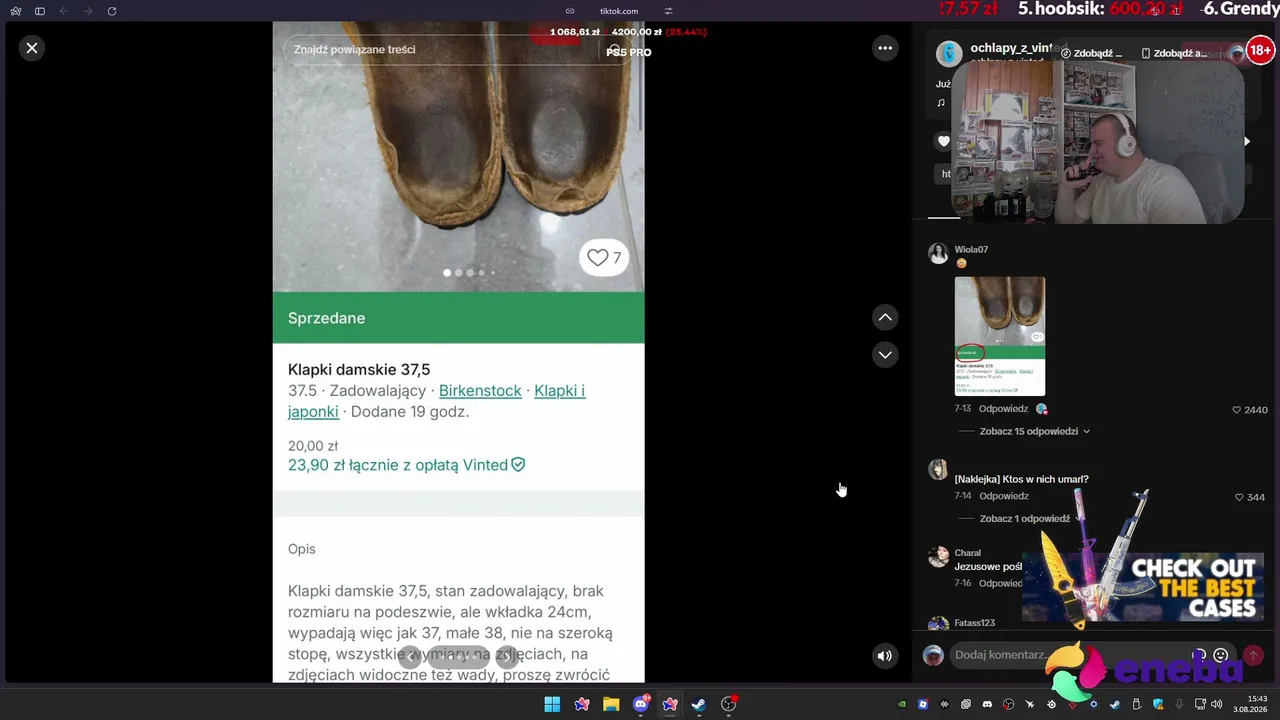The image size is (1280, 720).
Task: Go to the next video
Action: pos(885,354)
